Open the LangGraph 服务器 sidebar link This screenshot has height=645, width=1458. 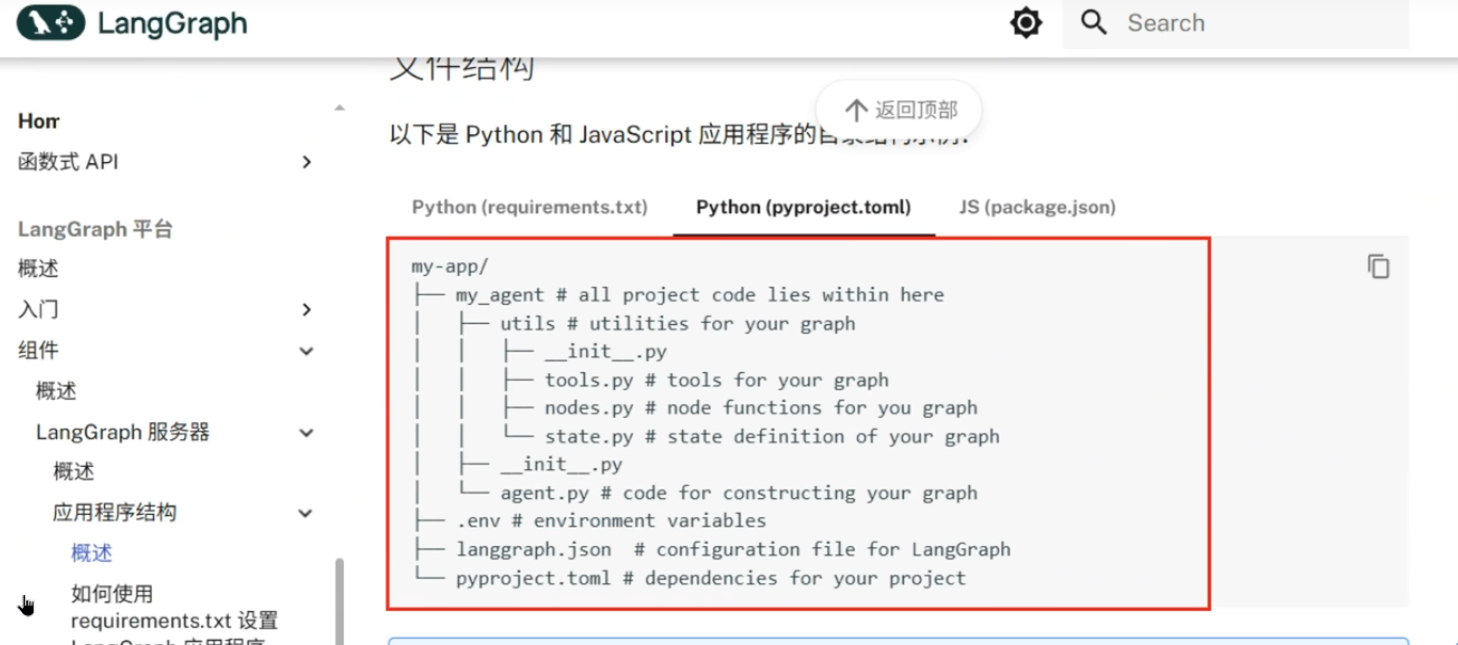[123, 432]
